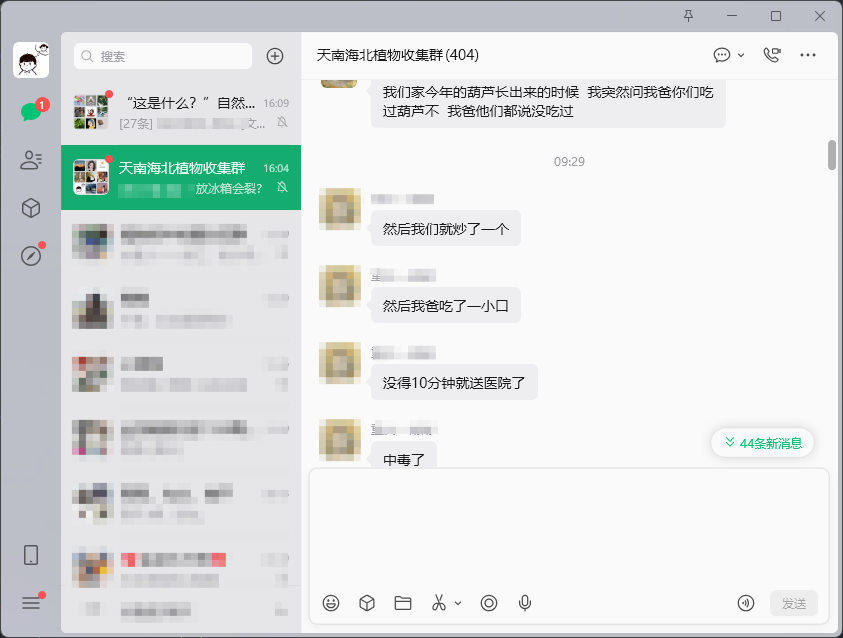Click the message about 葫芦 growing this year

point(548,102)
